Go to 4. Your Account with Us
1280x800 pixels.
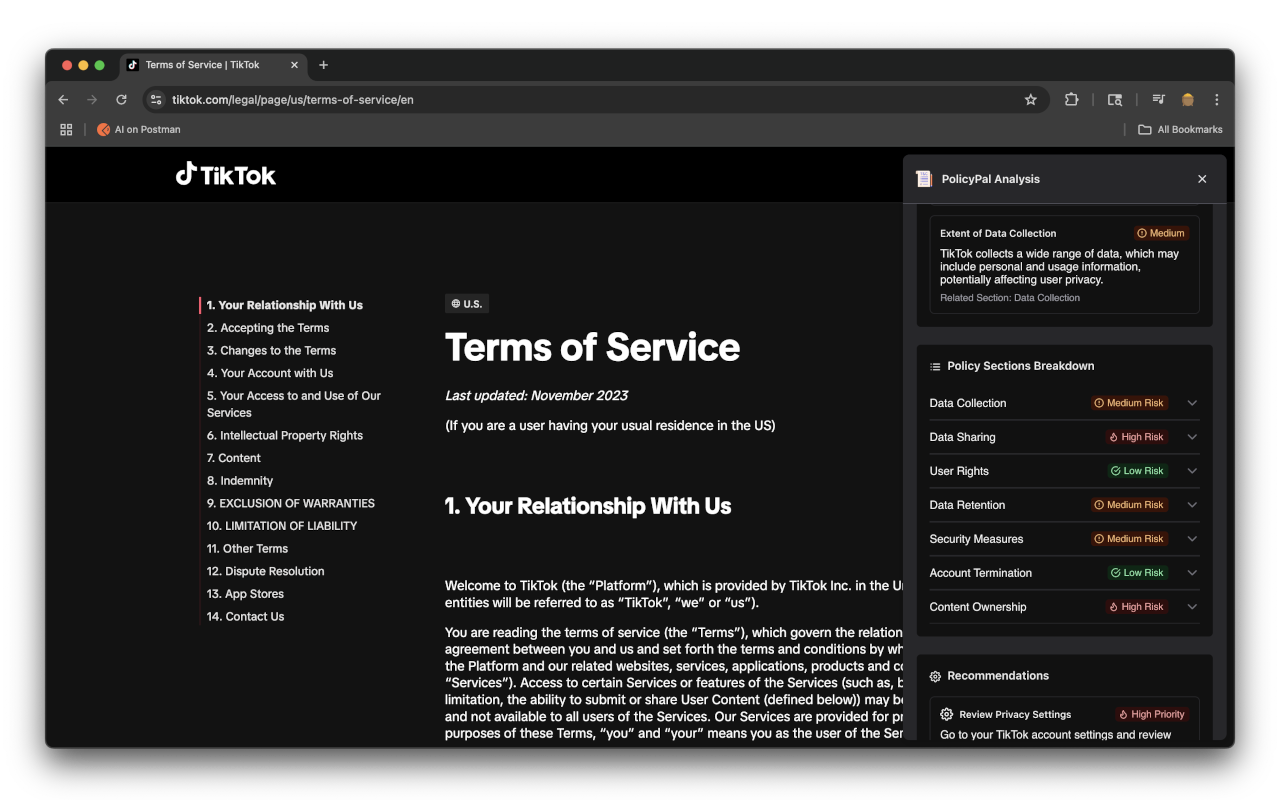tap(270, 373)
